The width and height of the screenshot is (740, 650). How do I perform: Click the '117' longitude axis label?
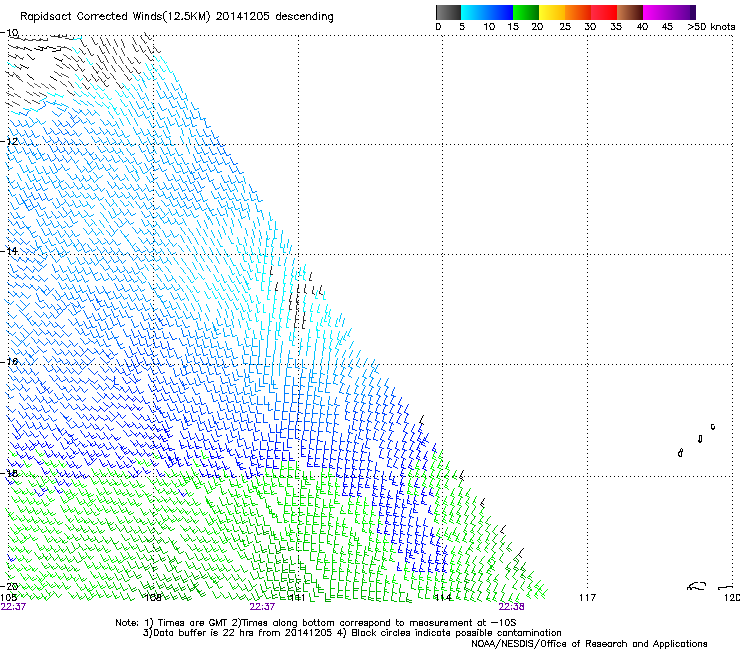coord(587,598)
